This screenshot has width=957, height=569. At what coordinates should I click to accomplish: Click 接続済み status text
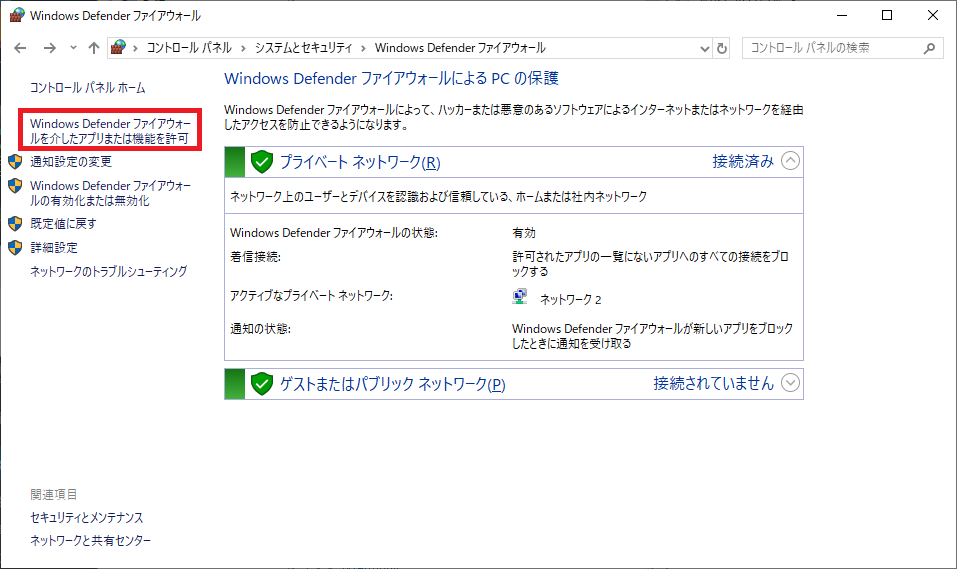[x=743, y=161]
